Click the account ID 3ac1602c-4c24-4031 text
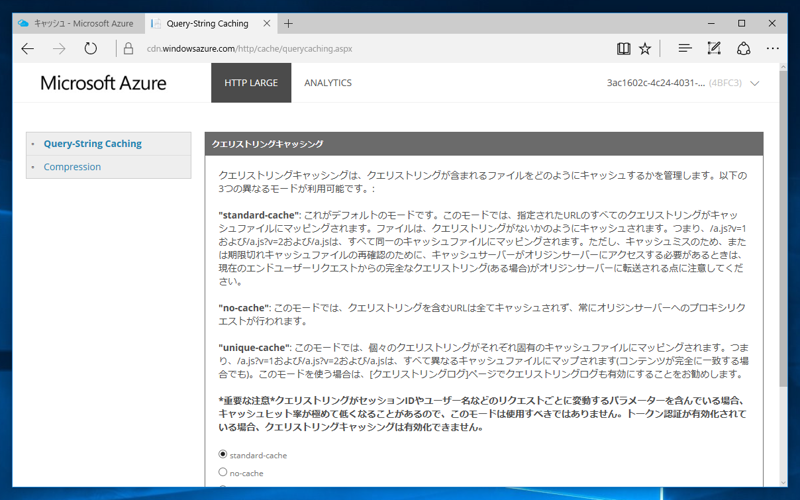This screenshot has width=800, height=500. (656, 83)
